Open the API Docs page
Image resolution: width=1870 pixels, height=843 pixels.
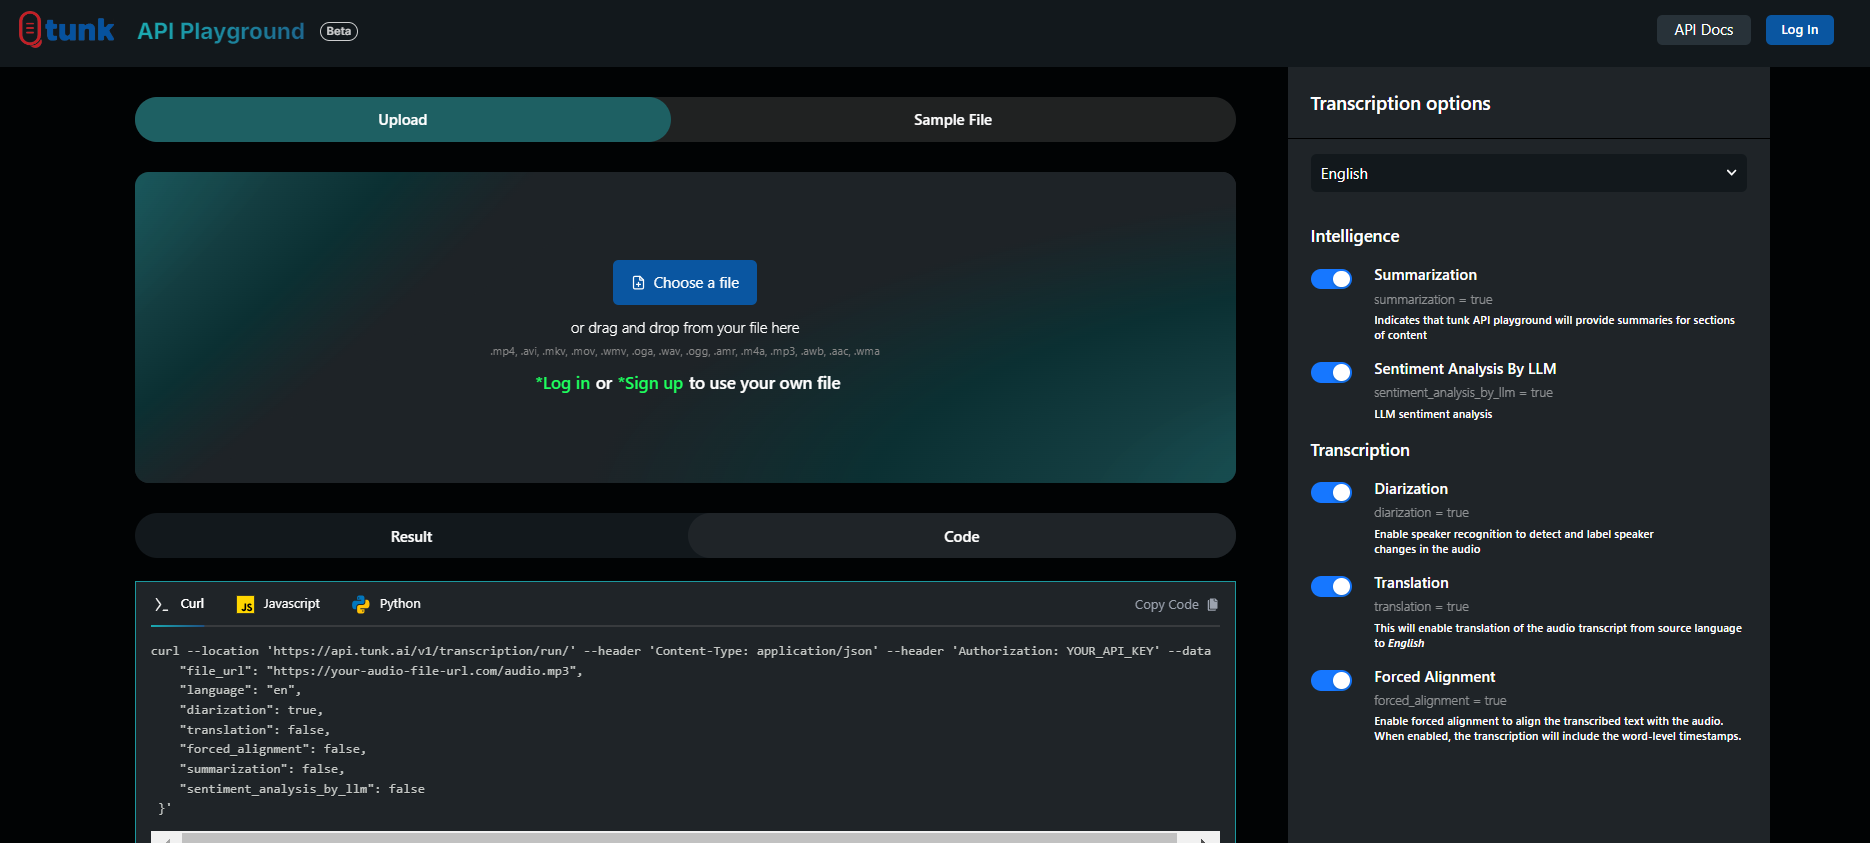pyautogui.click(x=1703, y=30)
